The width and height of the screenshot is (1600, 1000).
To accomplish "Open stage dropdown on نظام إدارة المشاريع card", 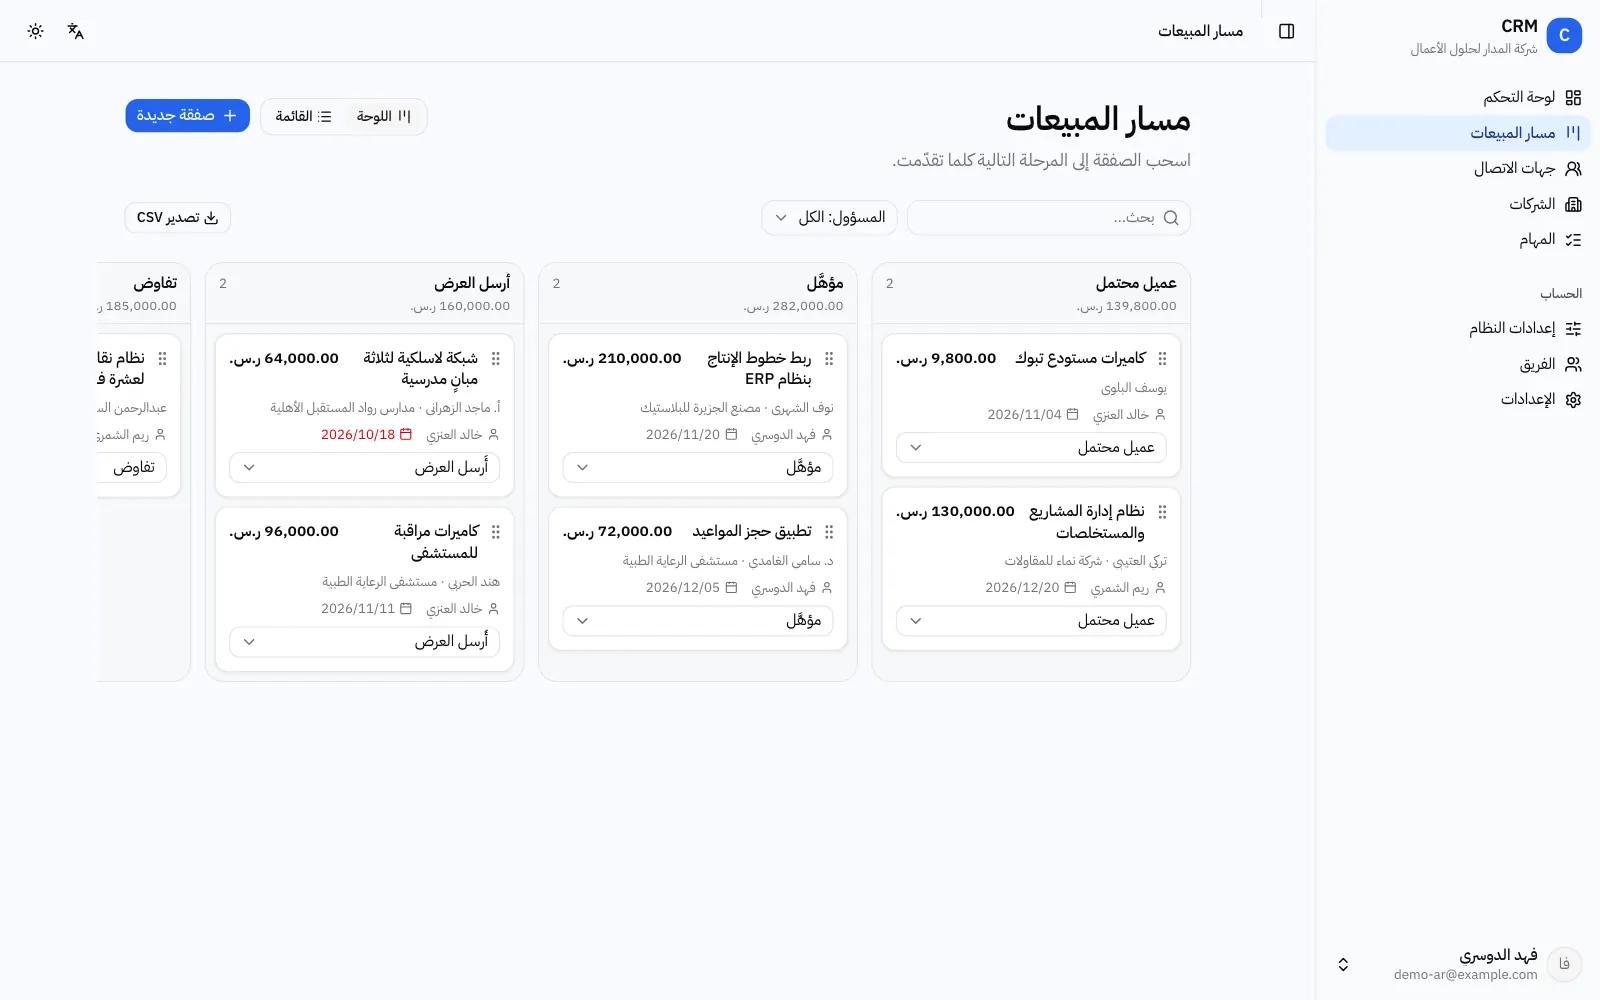I will coord(1031,621).
